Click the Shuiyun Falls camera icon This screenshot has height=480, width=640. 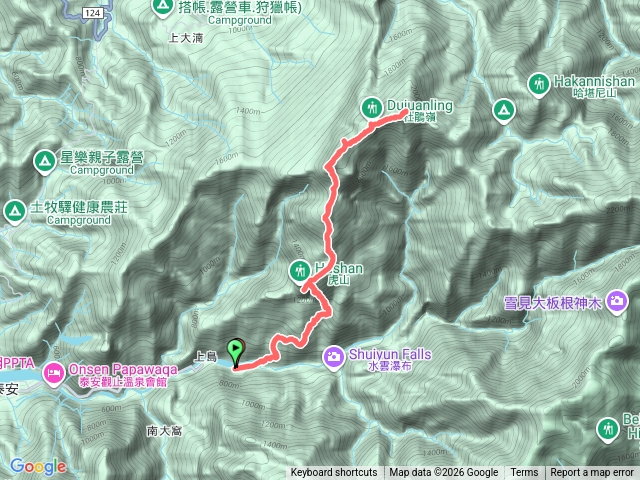[334, 358]
